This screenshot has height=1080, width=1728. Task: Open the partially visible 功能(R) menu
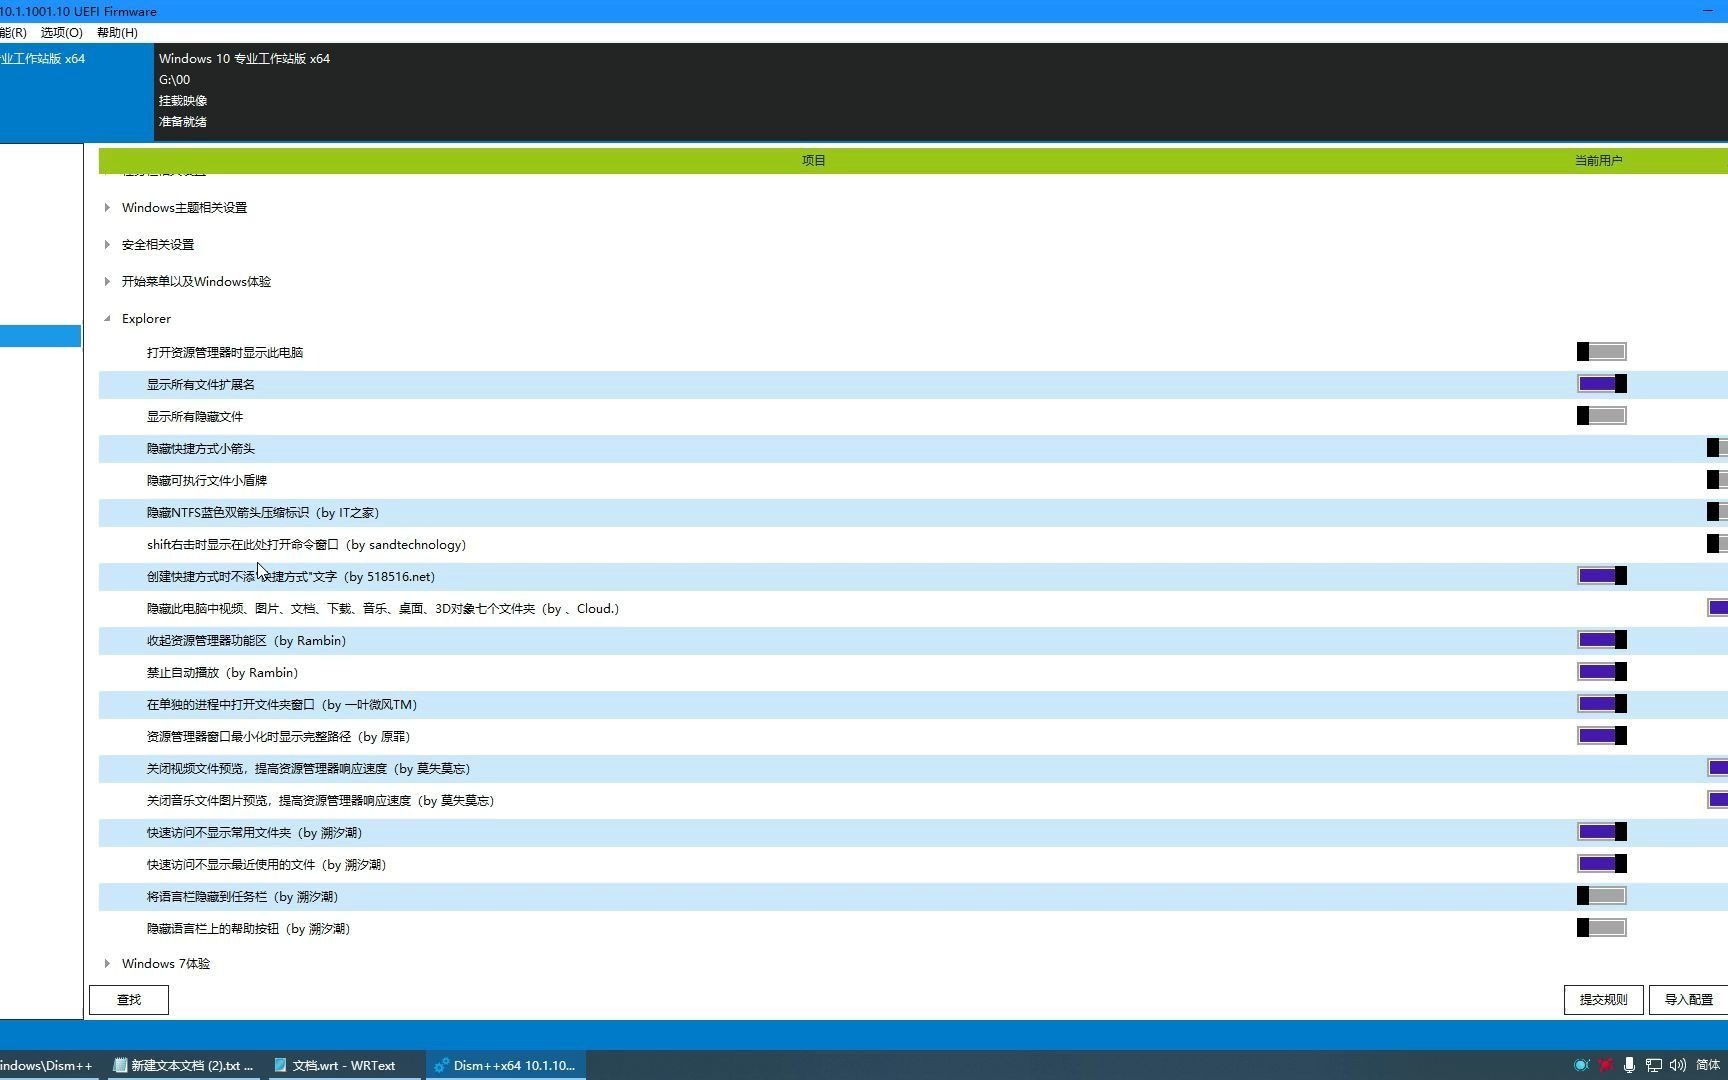[x=13, y=33]
